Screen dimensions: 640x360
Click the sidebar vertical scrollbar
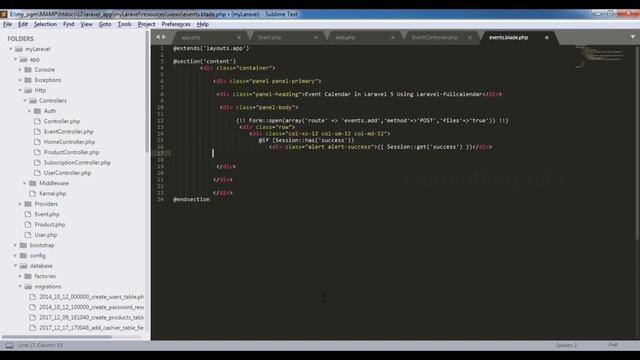147,92
